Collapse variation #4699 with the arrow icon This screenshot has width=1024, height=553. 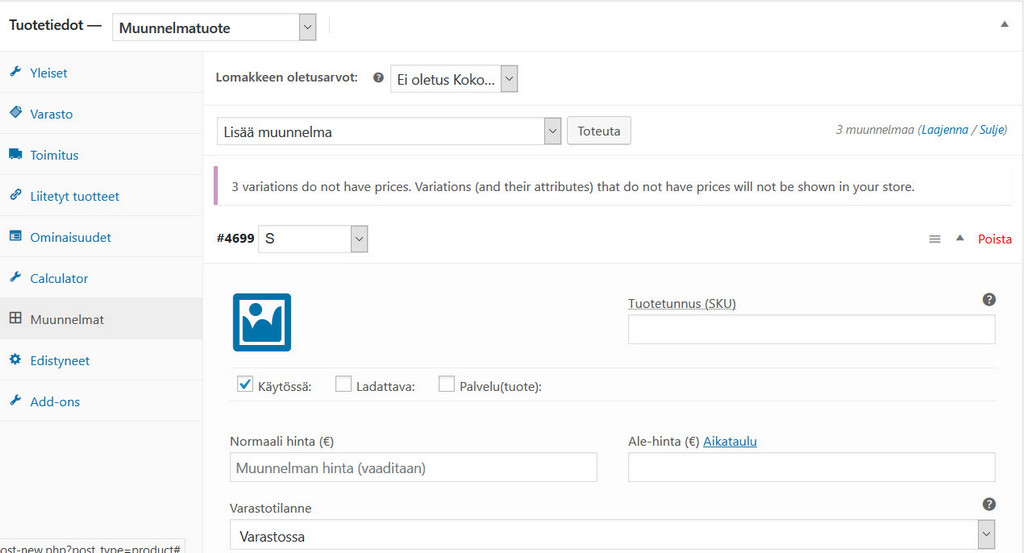pyautogui.click(x=960, y=238)
